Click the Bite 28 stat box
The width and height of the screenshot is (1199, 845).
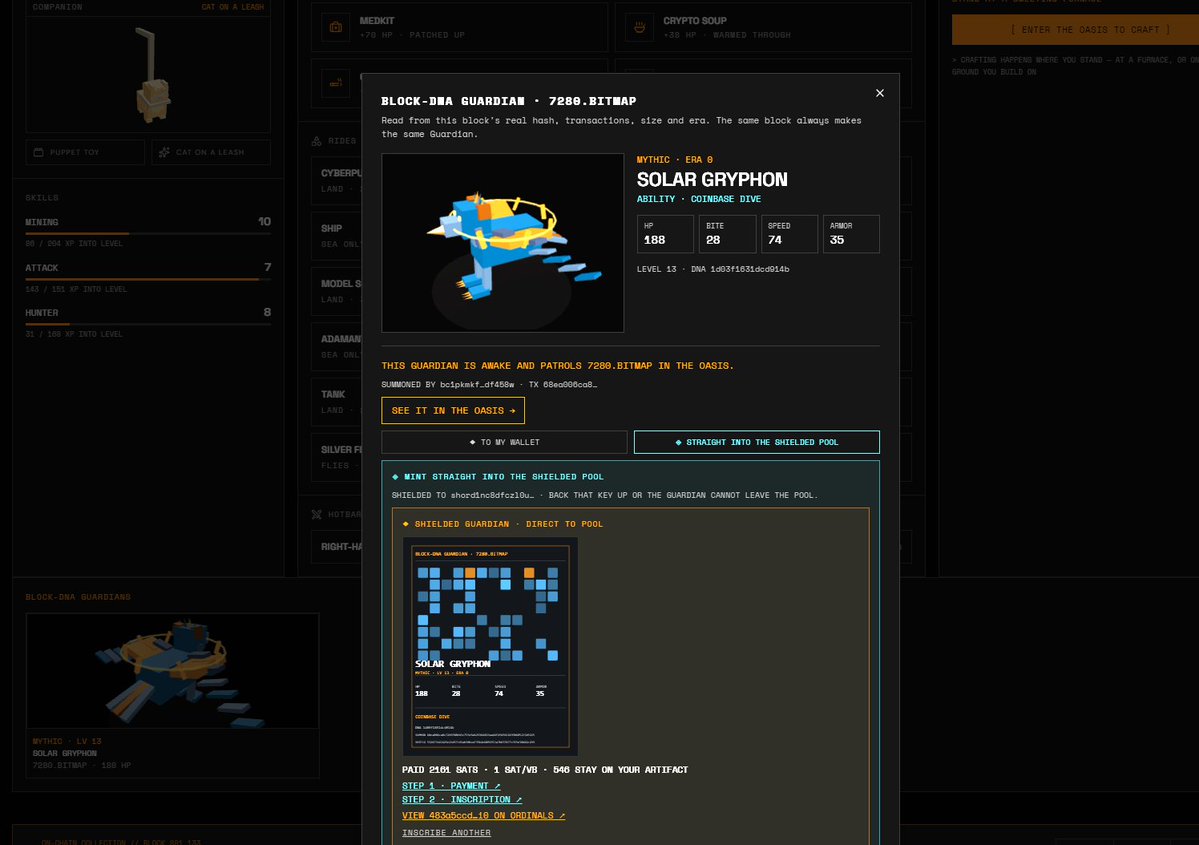point(727,234)
